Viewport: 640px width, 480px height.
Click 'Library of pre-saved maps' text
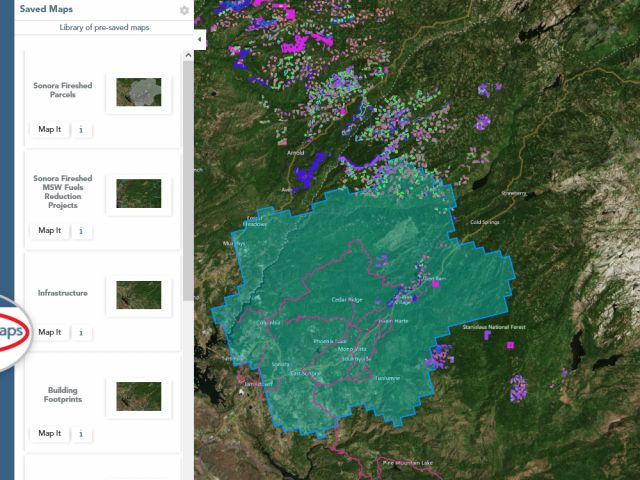pyautogui.click(x=104, y=27)
